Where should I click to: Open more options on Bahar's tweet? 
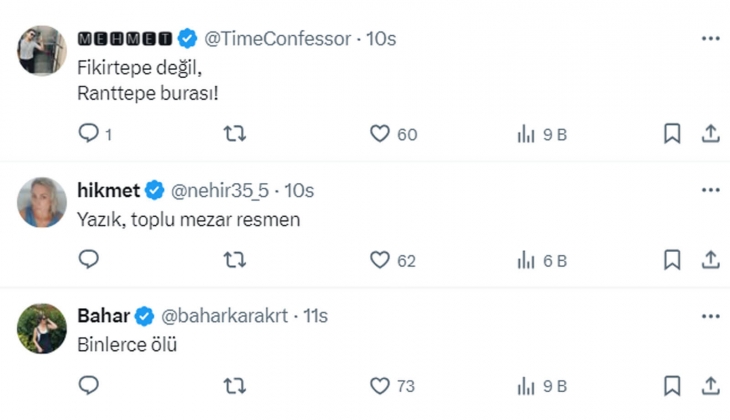710,316
